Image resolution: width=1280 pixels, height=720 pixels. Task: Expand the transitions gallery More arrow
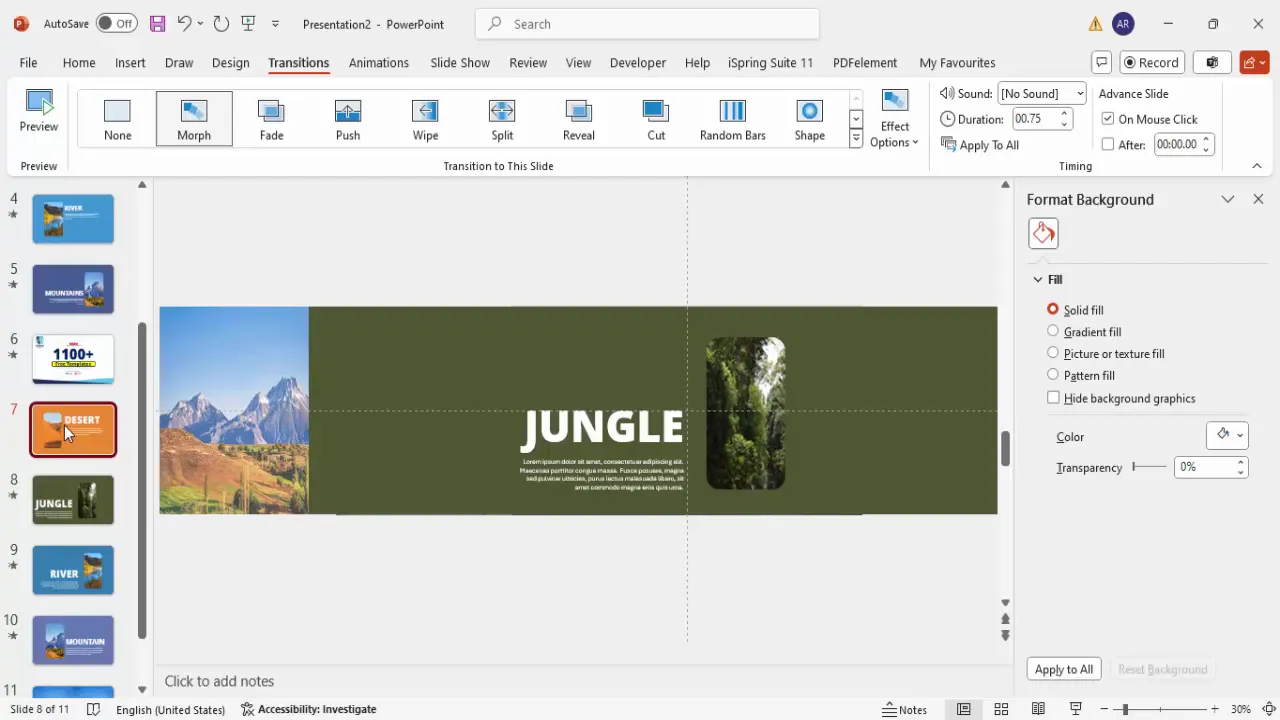pyautogui.click(x=856, y=140)
